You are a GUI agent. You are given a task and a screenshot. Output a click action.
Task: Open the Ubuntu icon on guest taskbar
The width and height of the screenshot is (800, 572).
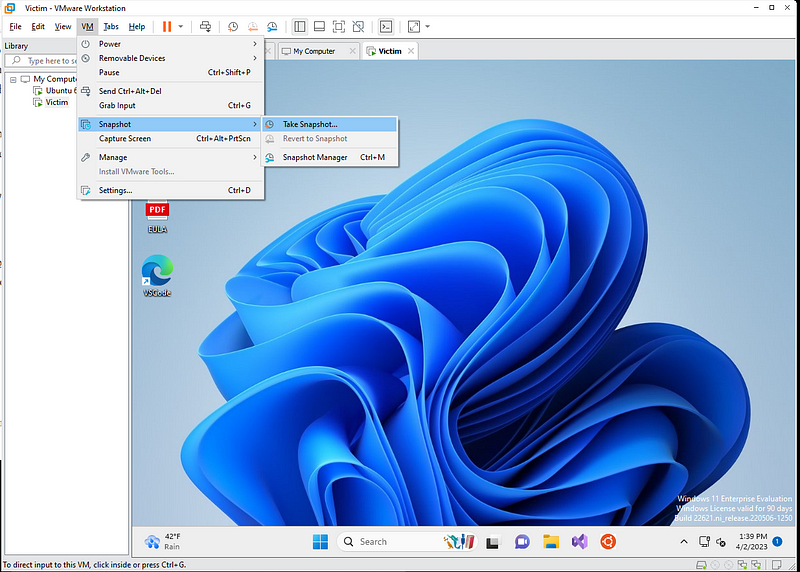[608, 542]
